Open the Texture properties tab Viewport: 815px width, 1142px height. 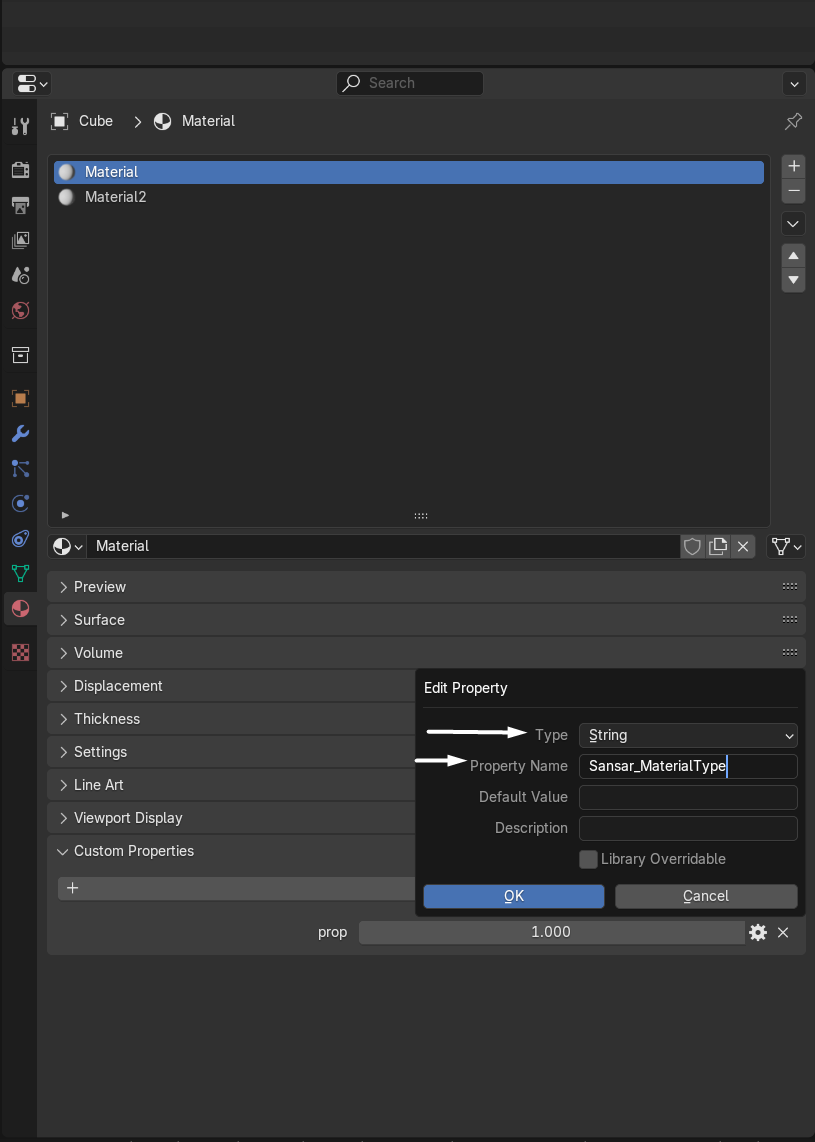point(20,652)
